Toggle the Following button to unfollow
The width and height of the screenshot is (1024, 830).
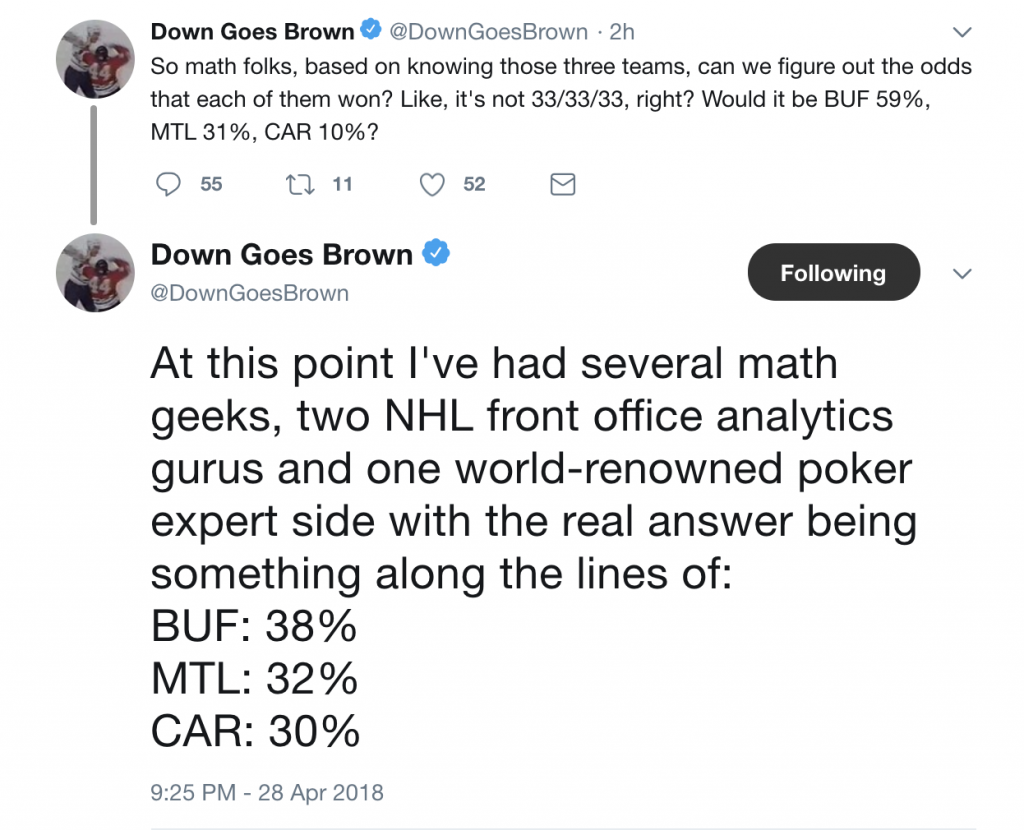[x=834, y=272]
